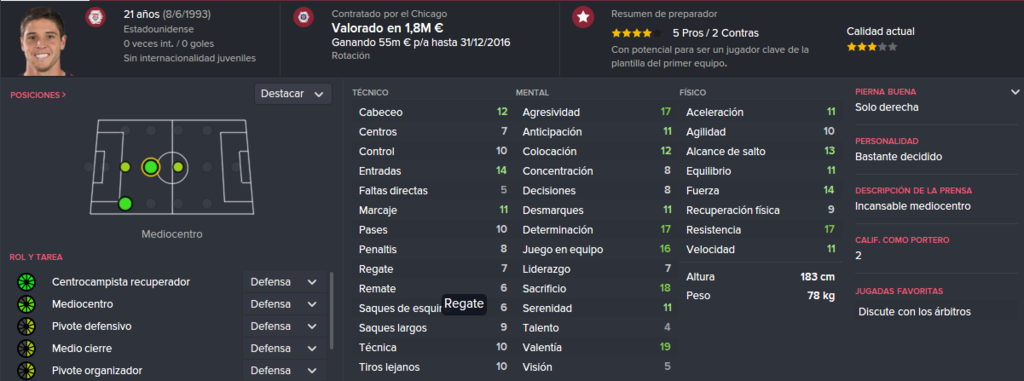The image size is (1024, 381).
Task: Open the star coach report icon
Action: point(583,17)
